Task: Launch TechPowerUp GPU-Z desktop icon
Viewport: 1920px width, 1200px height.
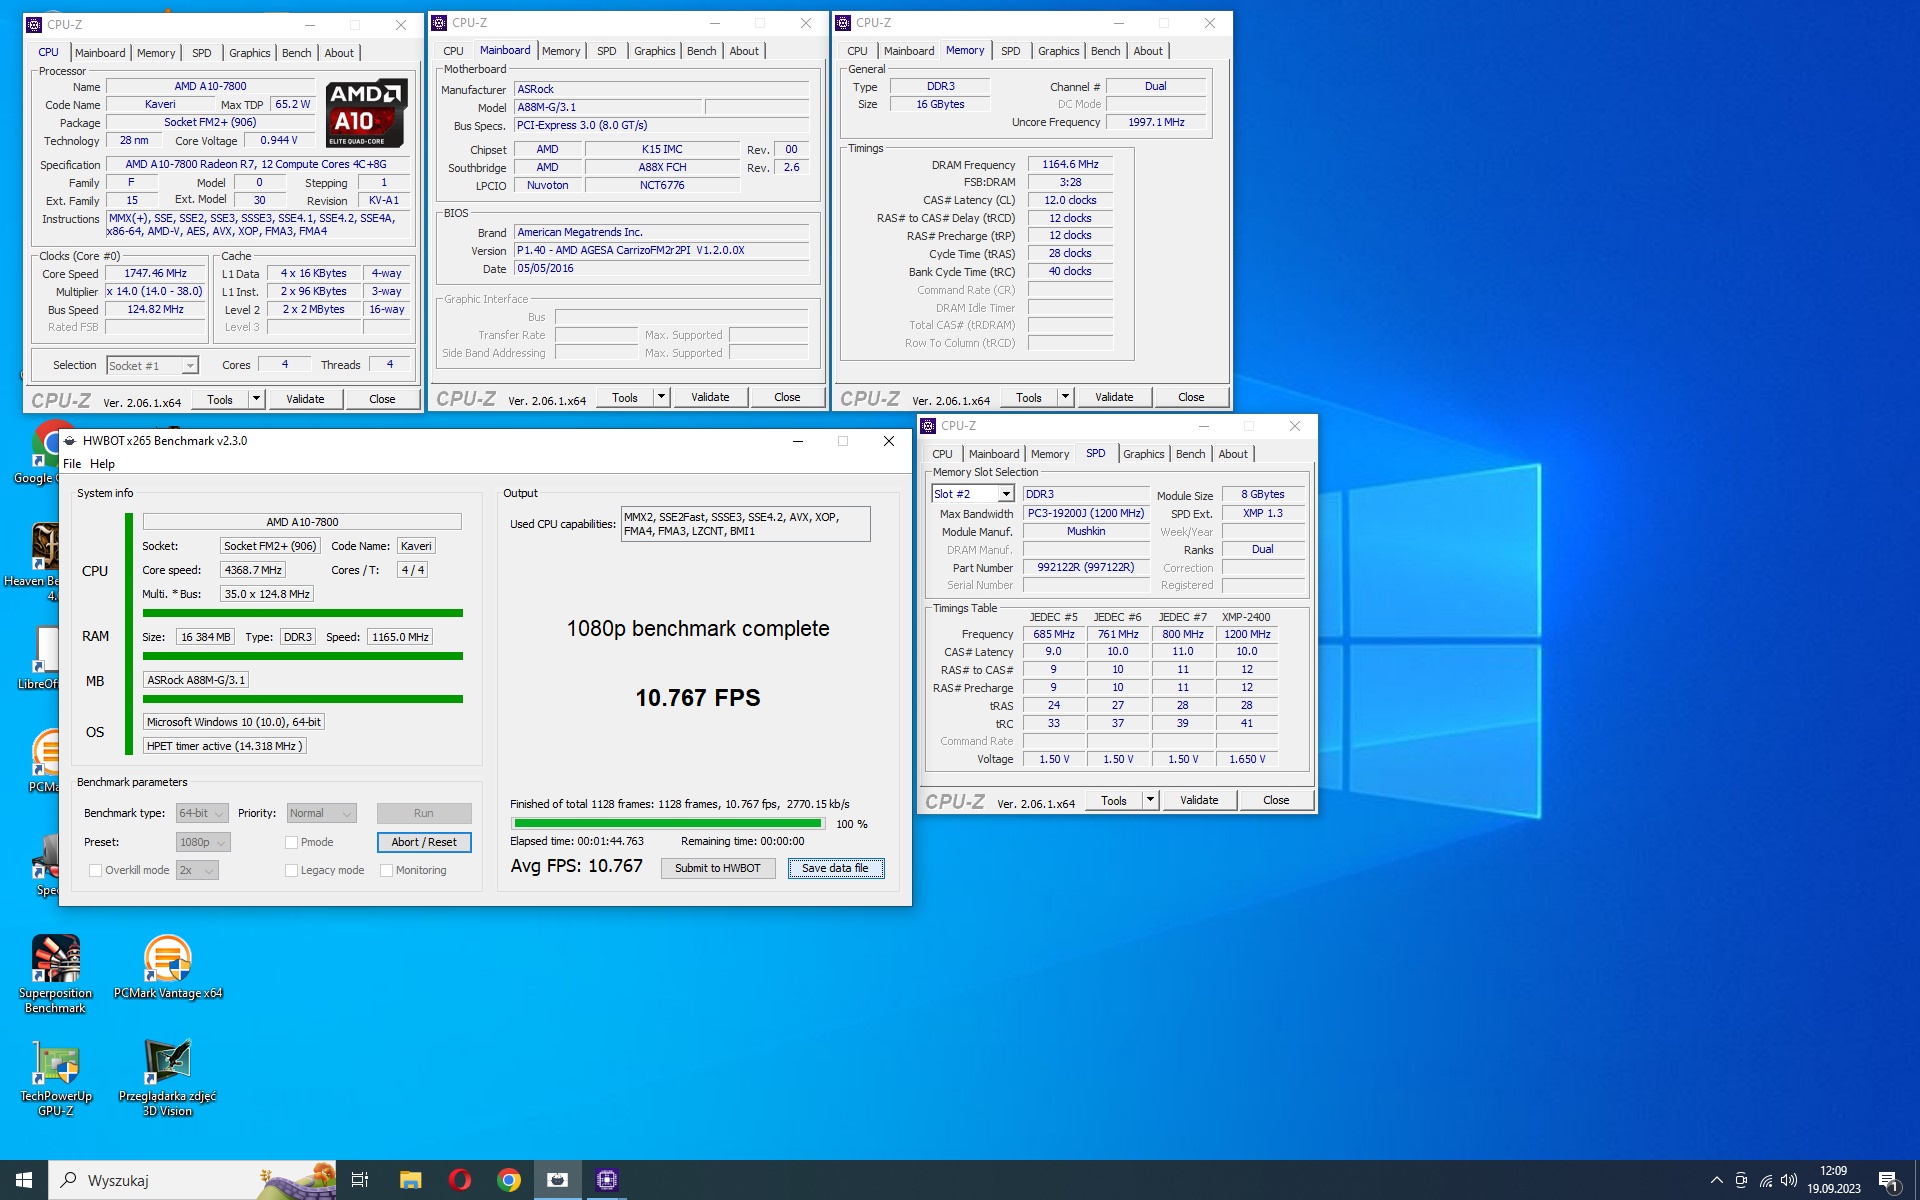Action: click(x=56, y=1078)
